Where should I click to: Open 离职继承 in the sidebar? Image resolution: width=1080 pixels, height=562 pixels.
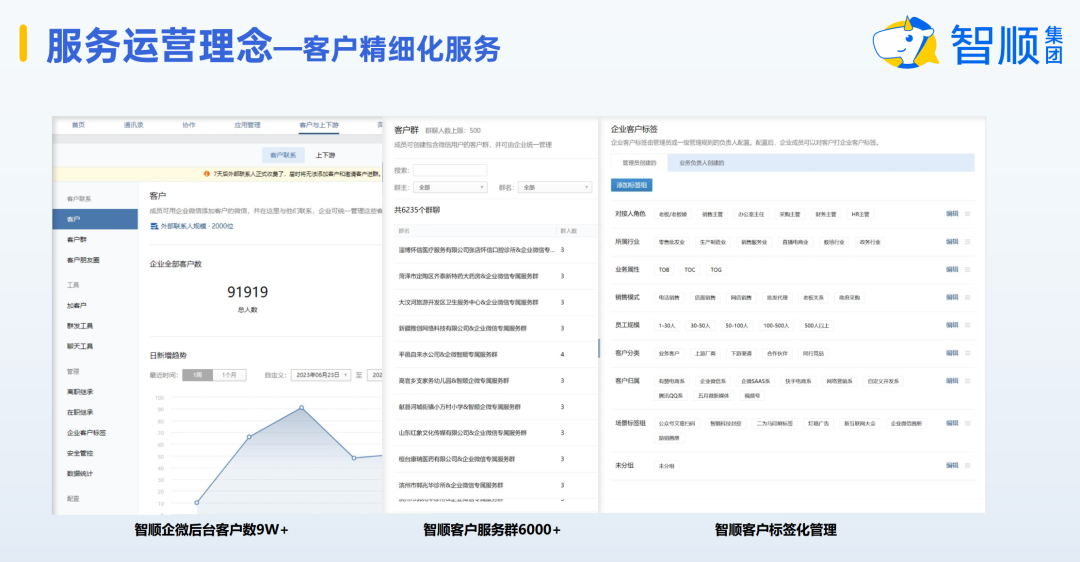tap(80, 392)
